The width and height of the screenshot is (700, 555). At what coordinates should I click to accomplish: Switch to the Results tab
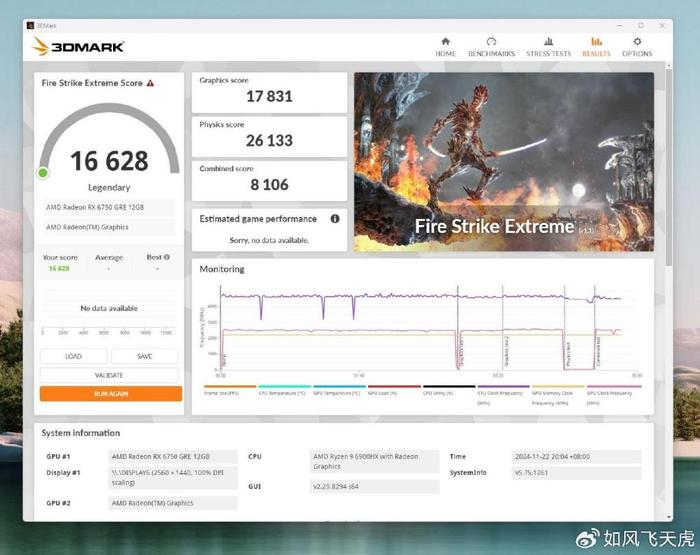pos(596,47)
